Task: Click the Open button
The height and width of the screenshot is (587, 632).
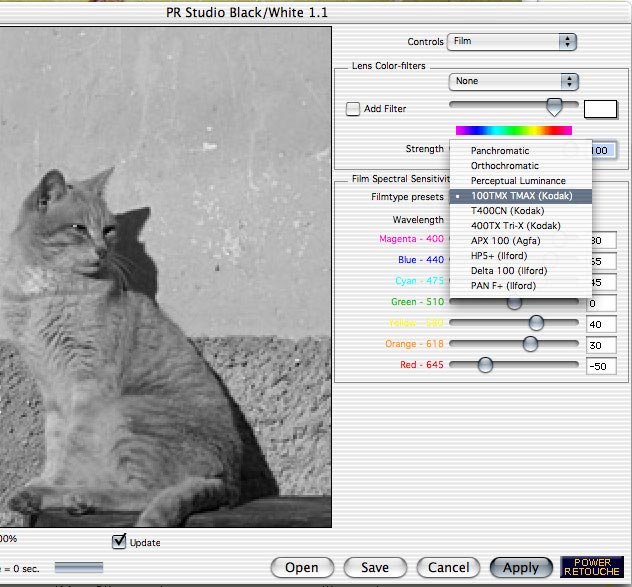Action: tap(301, 567)
